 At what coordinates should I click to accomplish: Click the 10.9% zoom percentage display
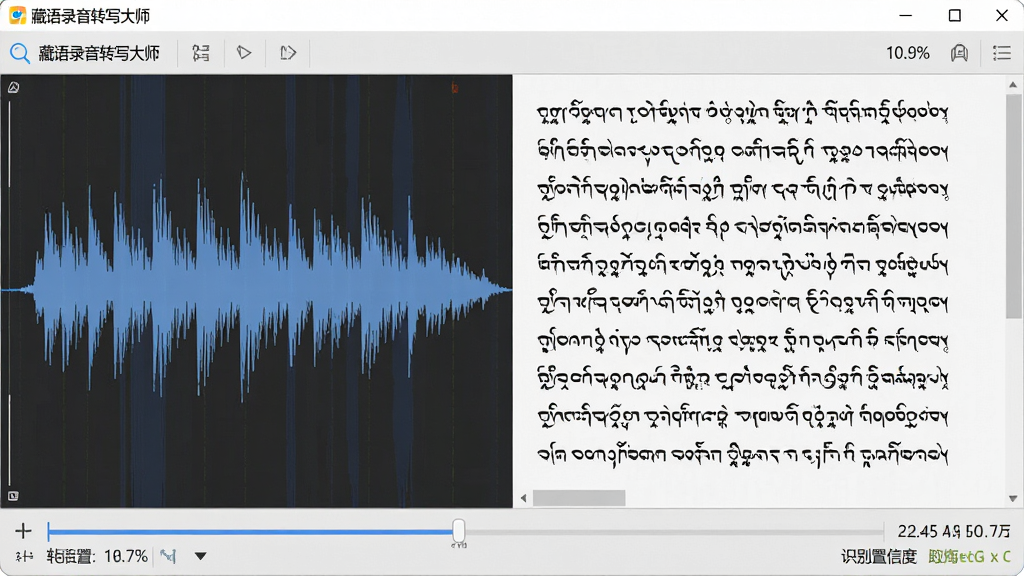pyautogui.click(x=907, y=53)
